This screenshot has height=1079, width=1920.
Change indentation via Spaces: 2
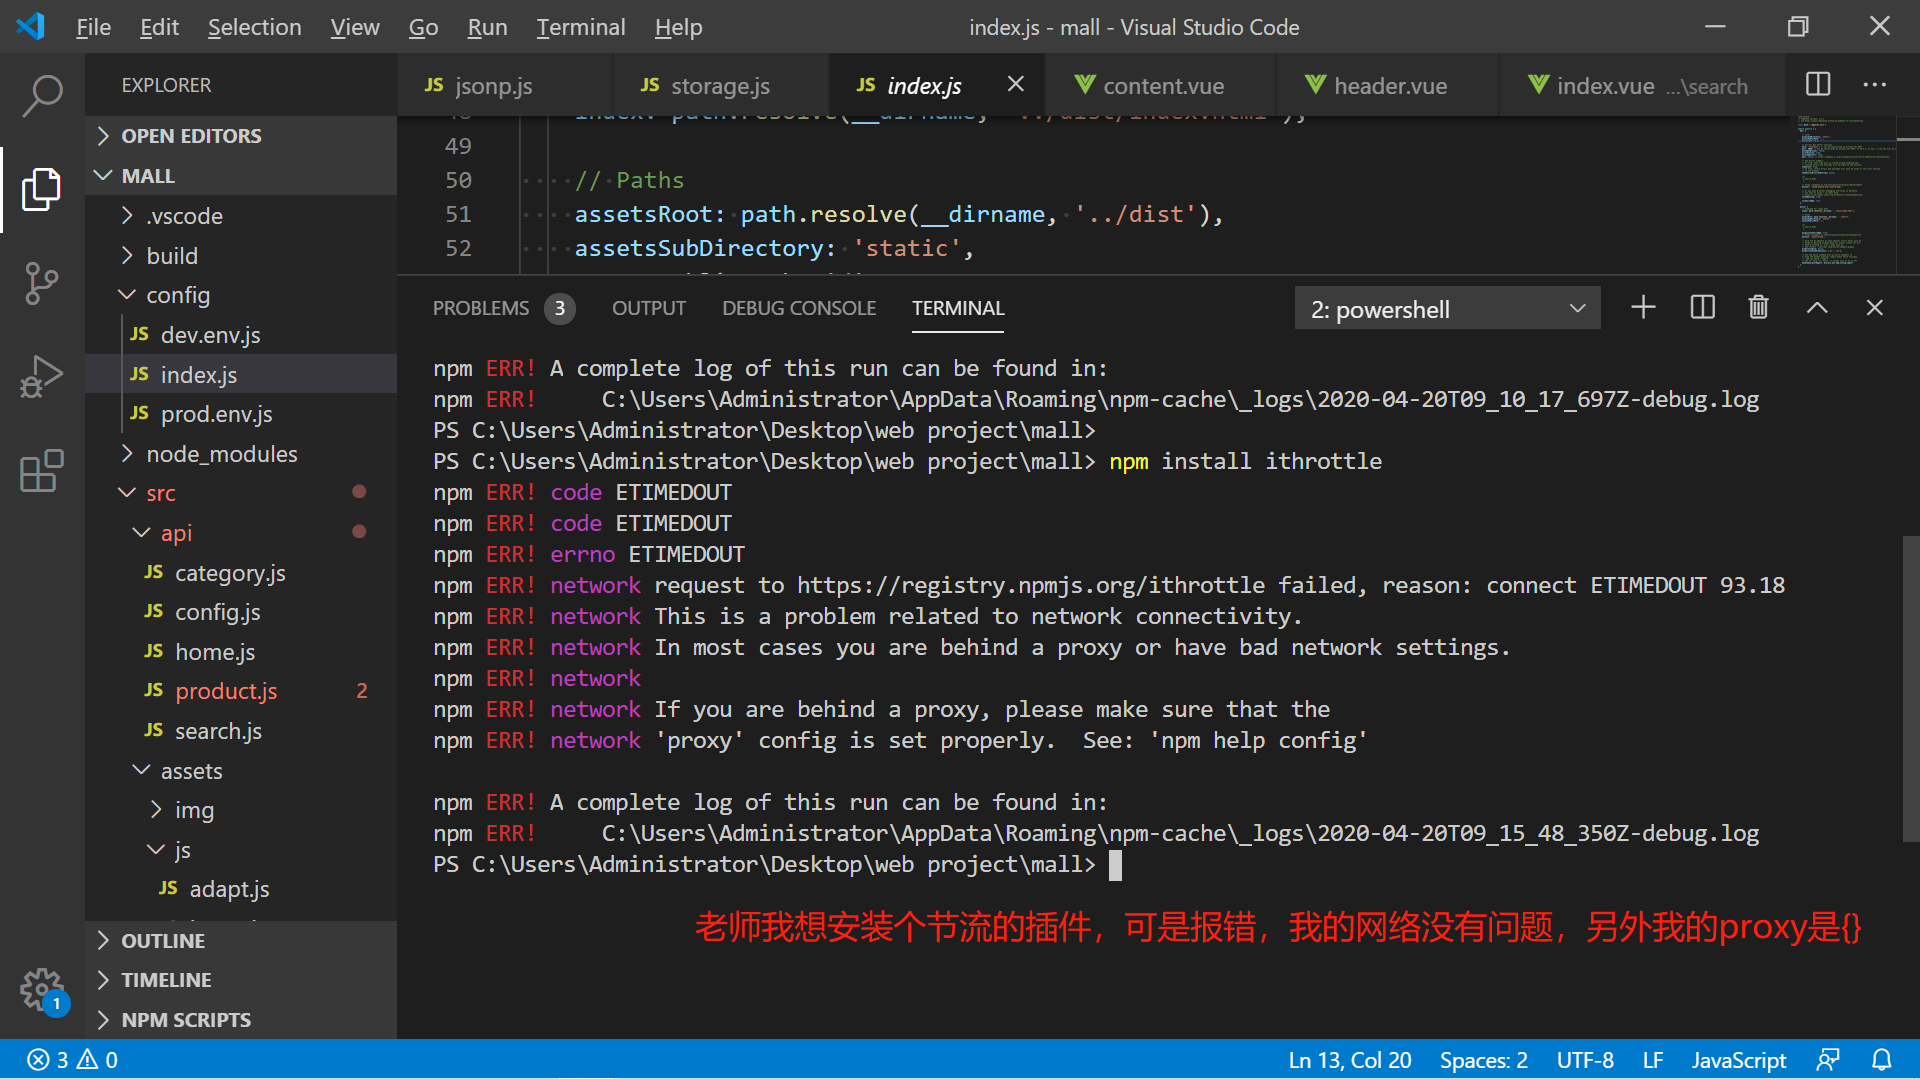click(1484, 1060)
